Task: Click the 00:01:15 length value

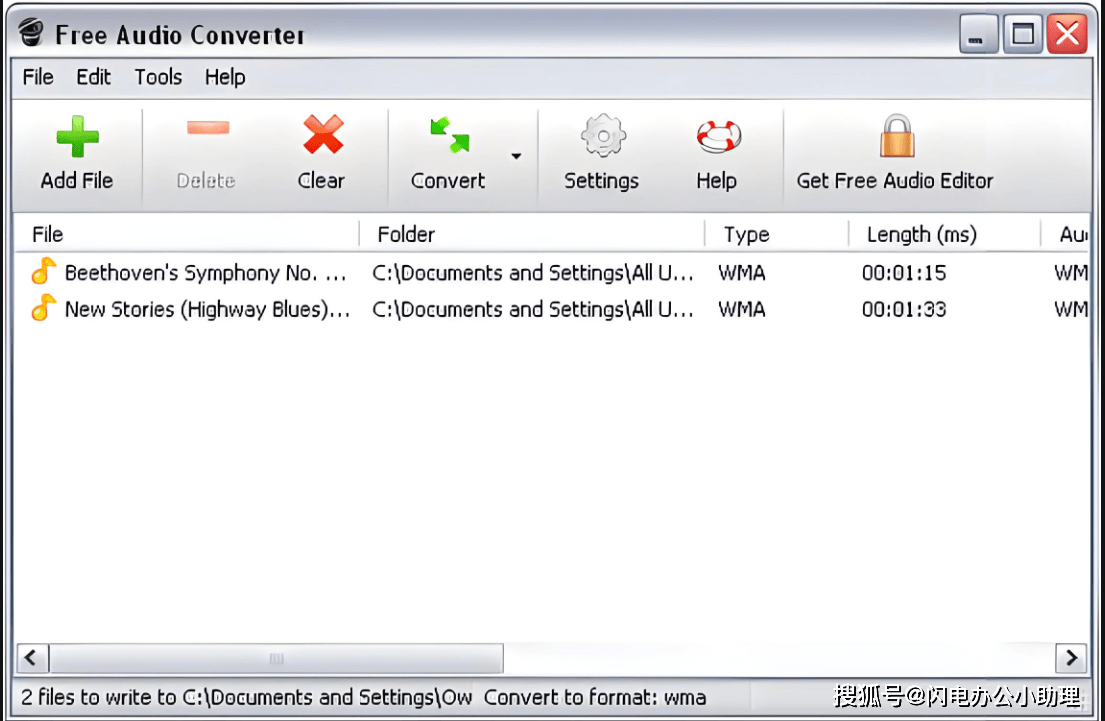Action: tap(904, 273)
